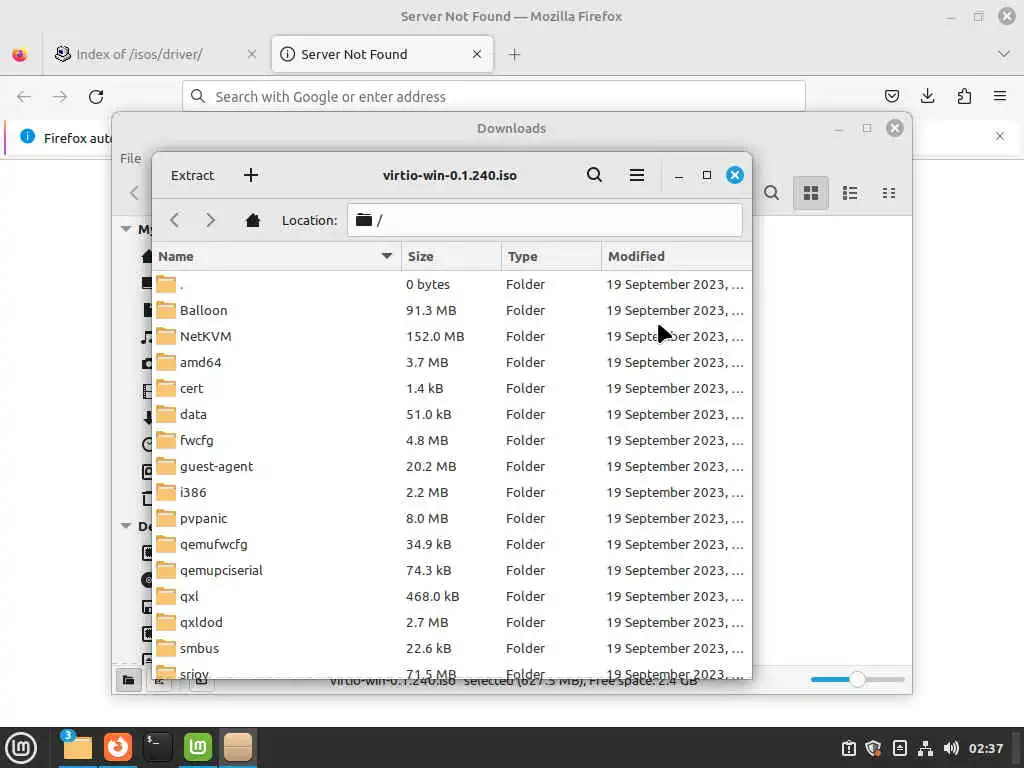The image size is (1024, 768).
Task: Click the Firefox forward arrow
Action: (60, 97)
